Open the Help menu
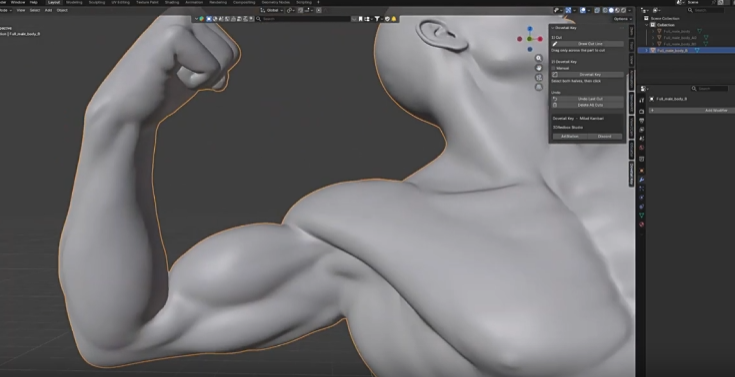Screen dimensions: 735x377 (x=34, y=2)
